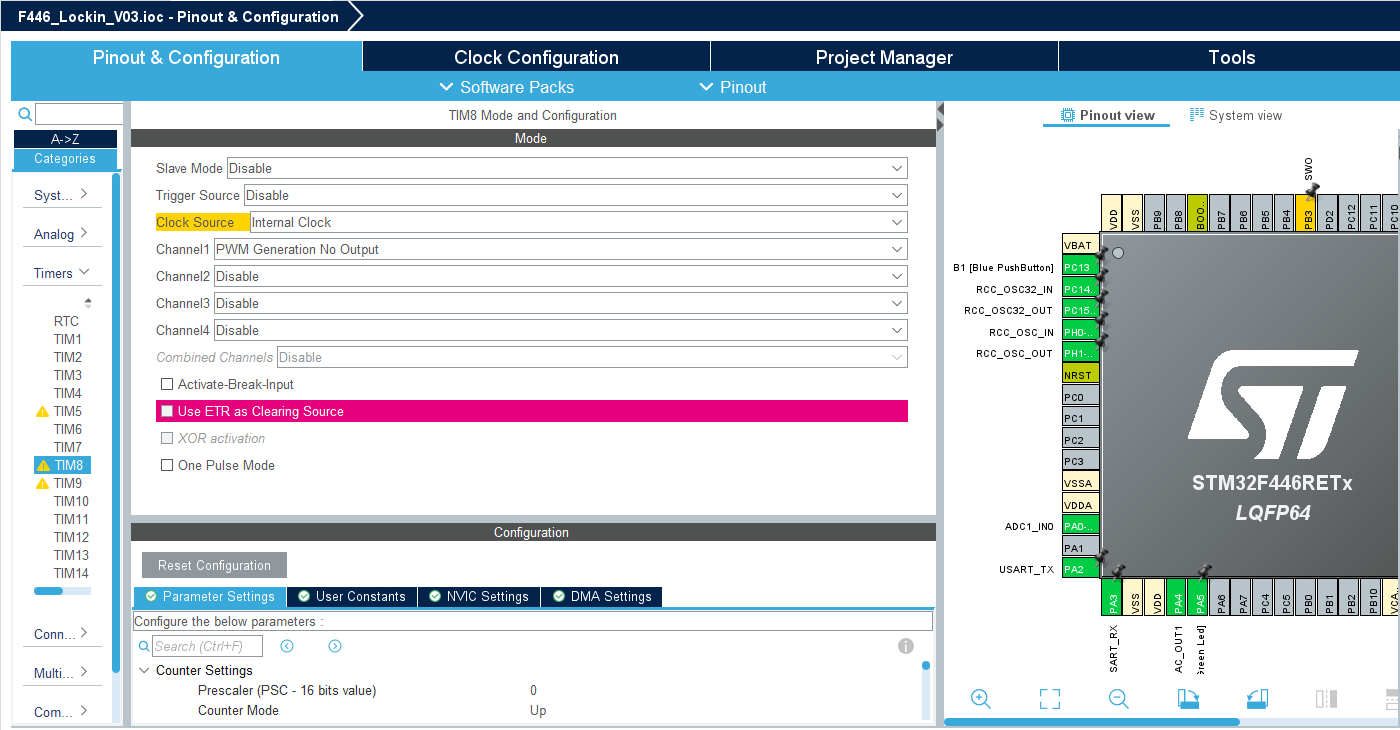Go to previous search result arrow
Viewport: 1400px width, 730px height.
(287, 646)
